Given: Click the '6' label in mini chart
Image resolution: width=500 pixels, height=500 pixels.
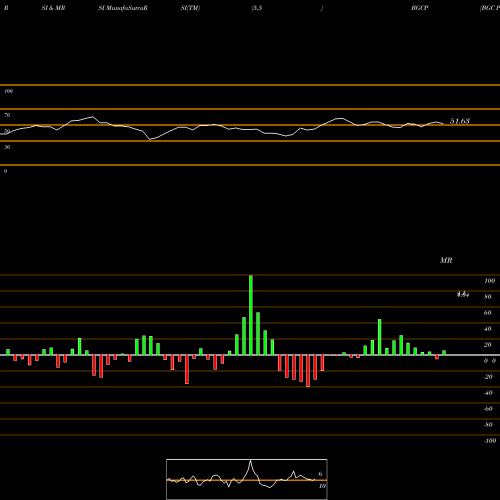Looking at the screenshot, I should click(320, 474).
